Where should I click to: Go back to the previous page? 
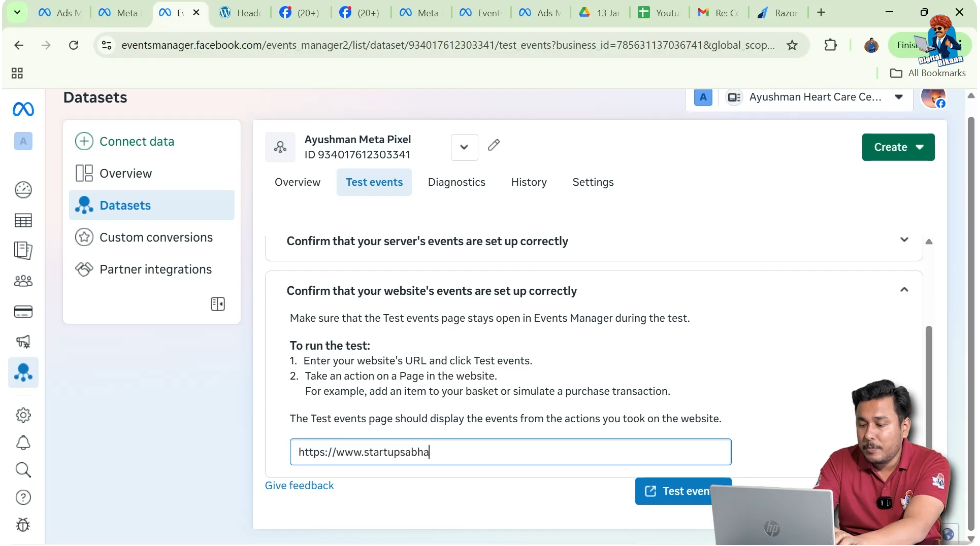[19, 45]
